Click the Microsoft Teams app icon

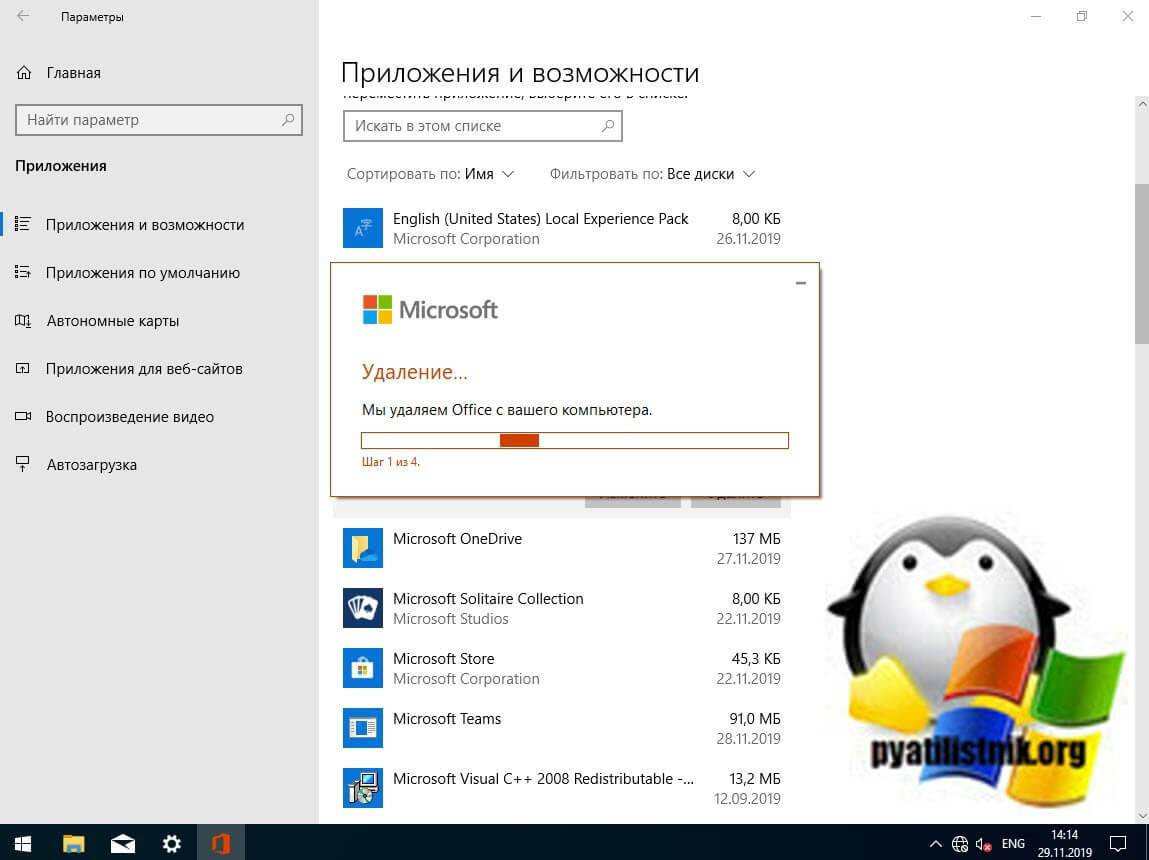(x=362, y=728)
